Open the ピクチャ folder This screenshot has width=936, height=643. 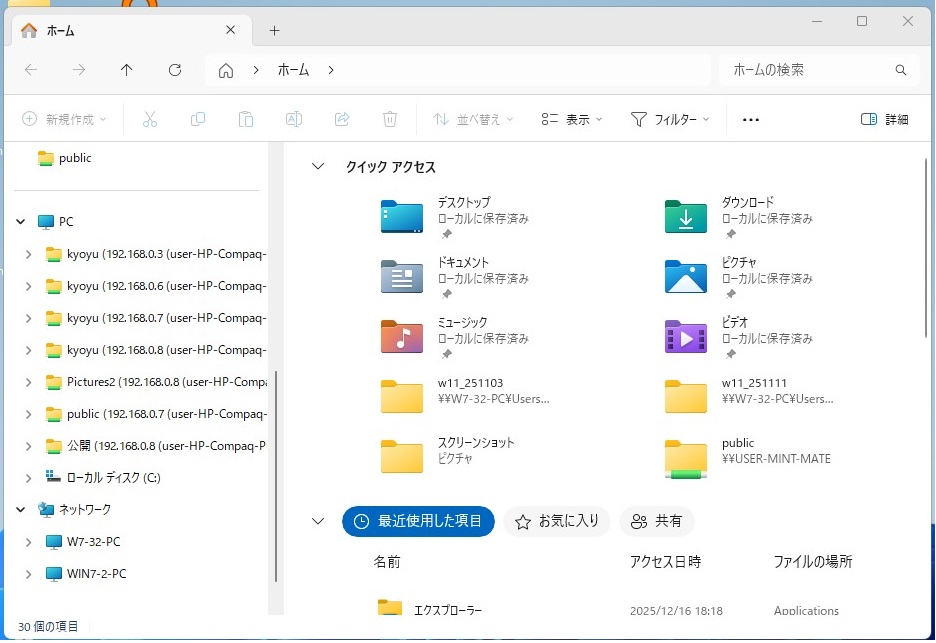coord(686,277)
